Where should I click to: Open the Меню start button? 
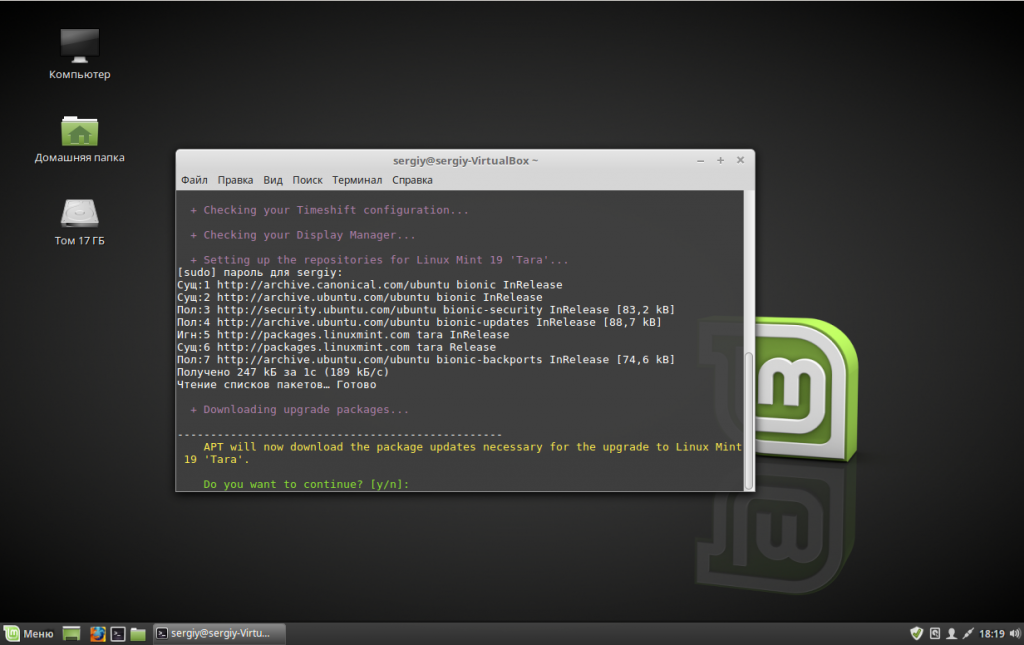(29, 633)
